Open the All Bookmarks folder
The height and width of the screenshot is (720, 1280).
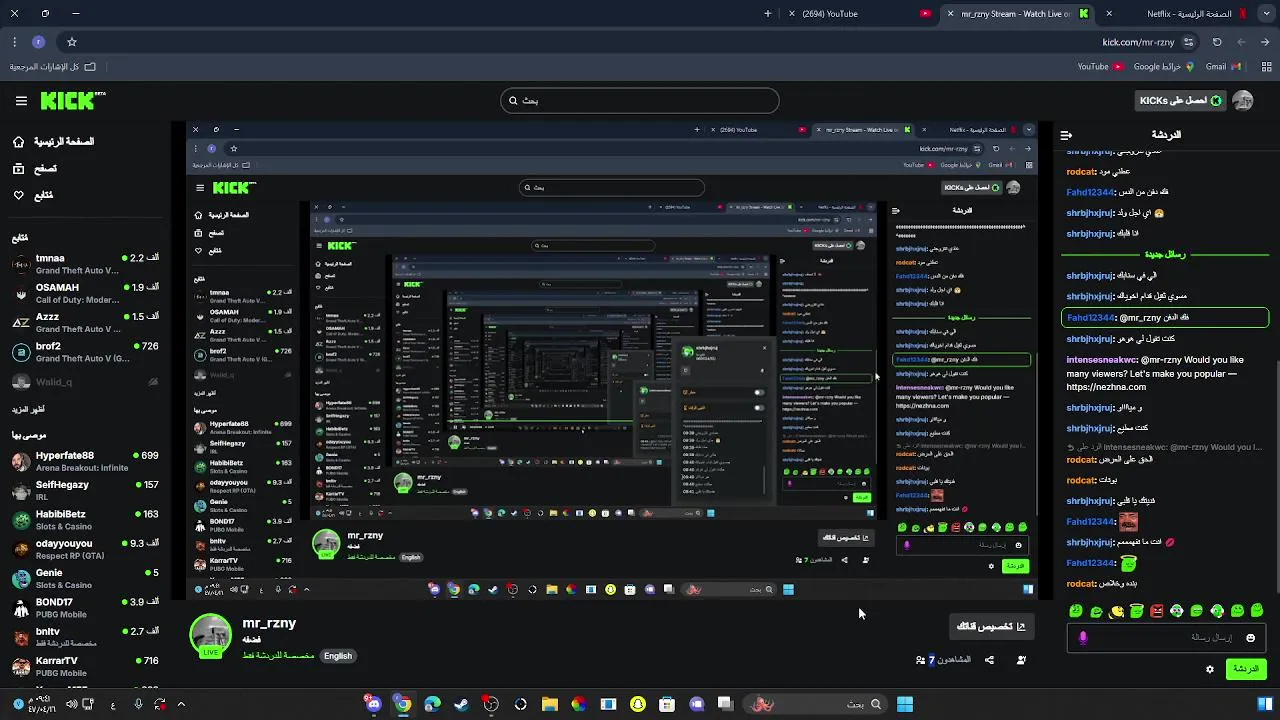click(x=53, y=67)
